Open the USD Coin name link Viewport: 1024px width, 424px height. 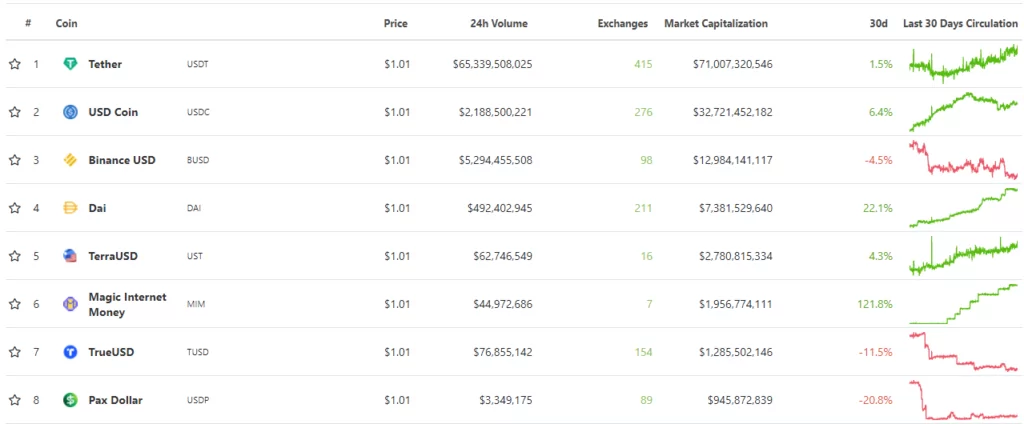pyautogui.click(x=113, y=112)
